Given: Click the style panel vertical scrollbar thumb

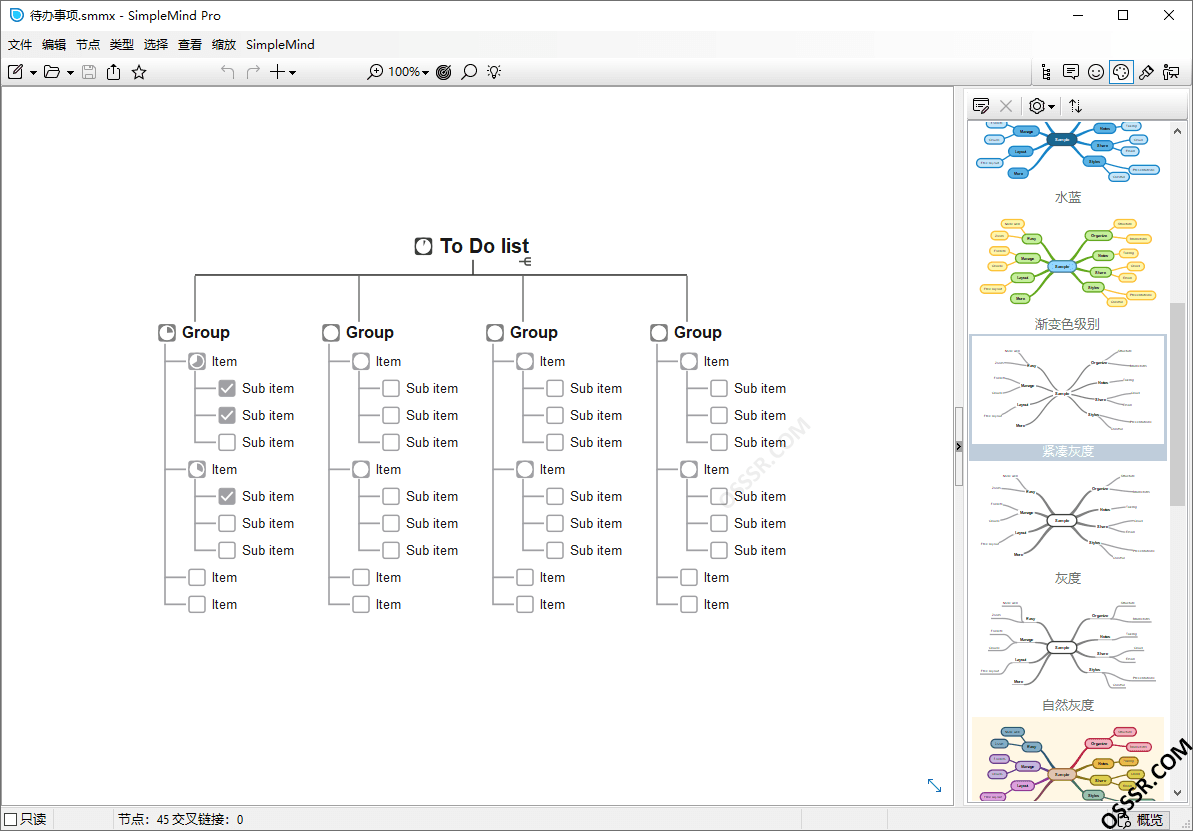Looking at the screenshot, I should coord(1177,404).
